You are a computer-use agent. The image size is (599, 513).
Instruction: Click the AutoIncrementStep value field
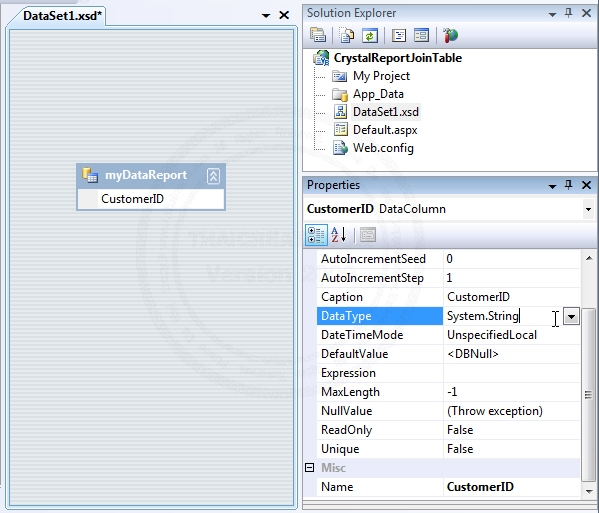point(512,278)
